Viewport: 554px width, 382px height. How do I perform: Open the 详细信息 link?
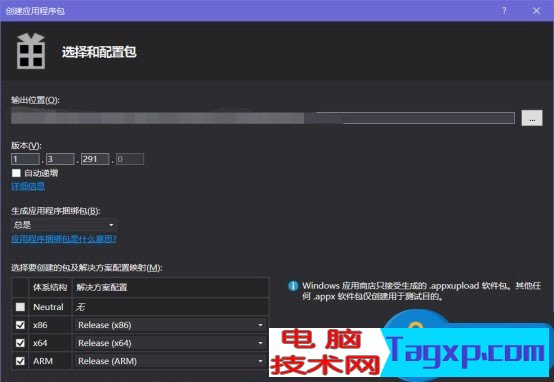(28, 186)
